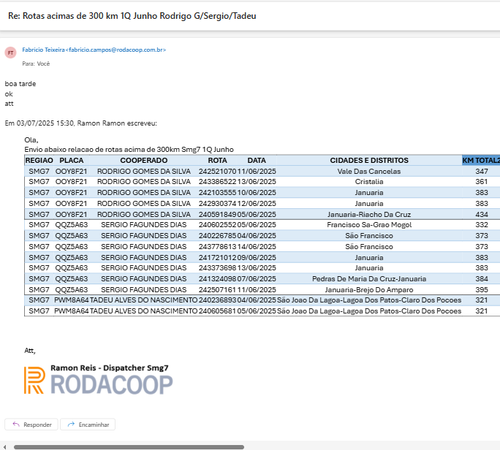This screenshot has width=500, height=450.
Task: Click signature 'Ramon Reis - Dispatcher Smg7'
Action: pos(109,368)
